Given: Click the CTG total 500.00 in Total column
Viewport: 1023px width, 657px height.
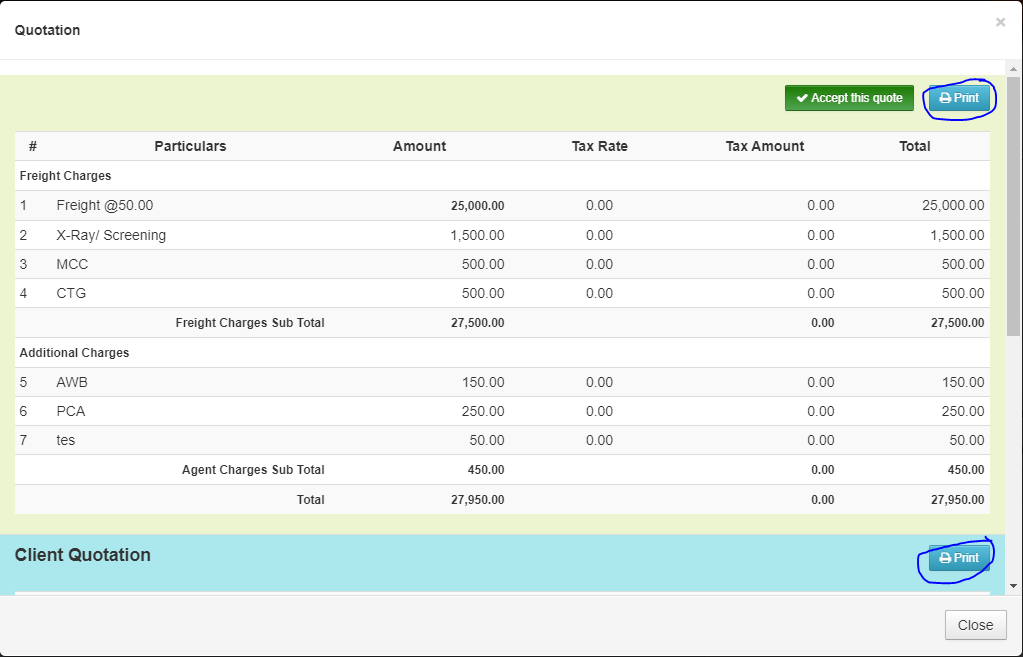Looking at the screenshot, I should coord(963,294).
